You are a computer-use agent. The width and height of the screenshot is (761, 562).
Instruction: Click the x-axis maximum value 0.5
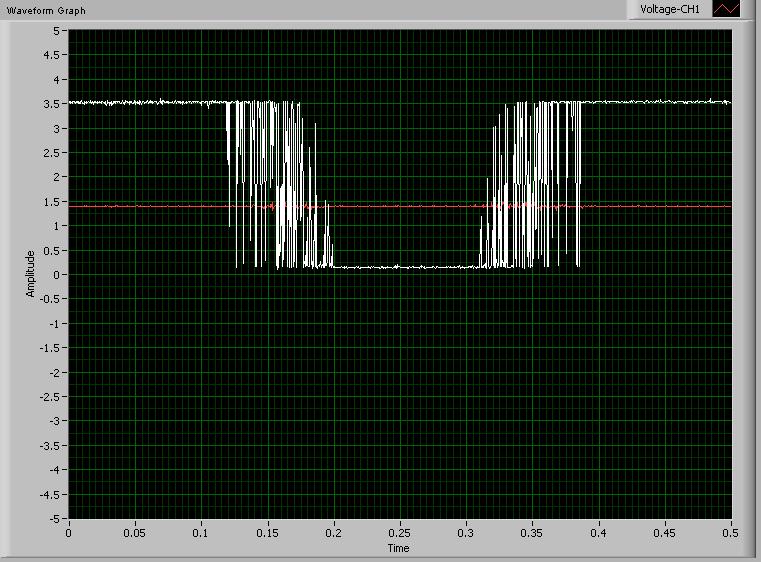[x=731, y=533]
